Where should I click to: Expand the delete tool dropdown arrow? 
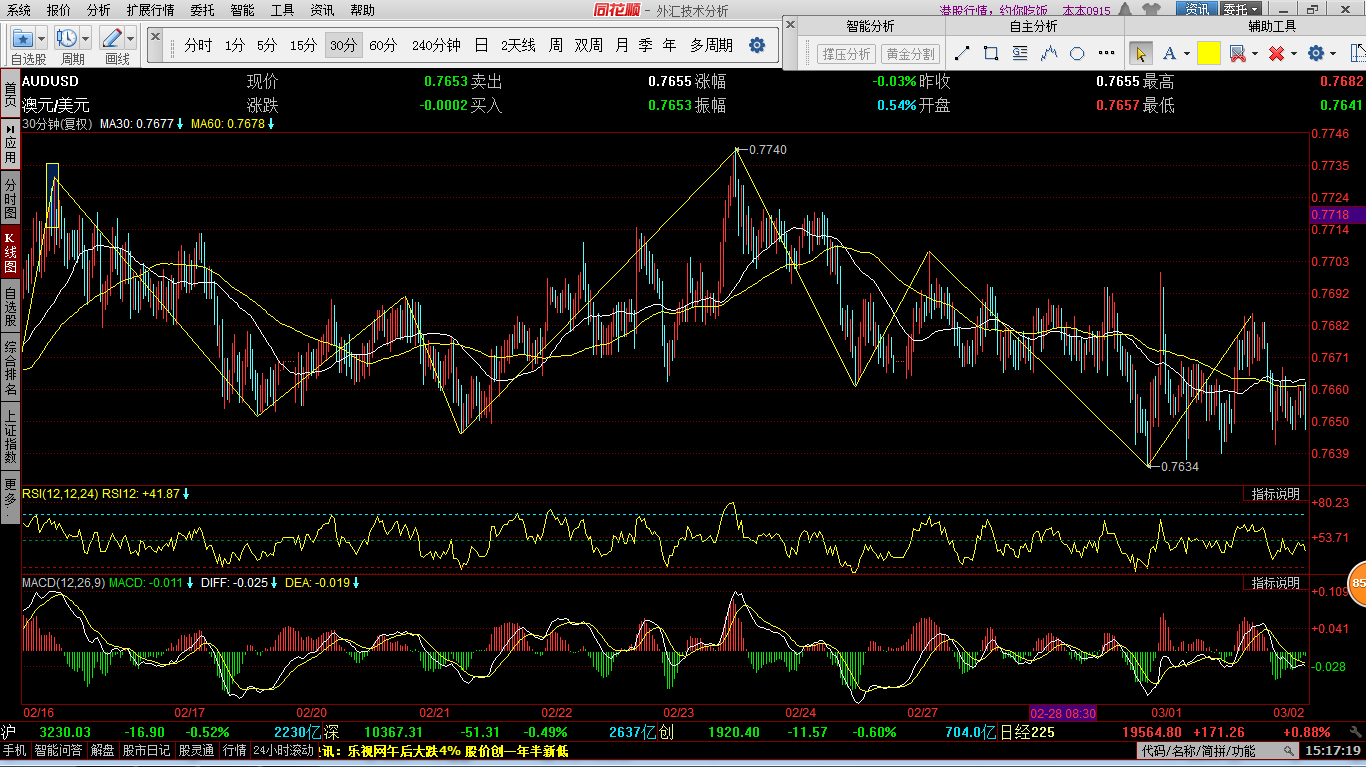1293,54
